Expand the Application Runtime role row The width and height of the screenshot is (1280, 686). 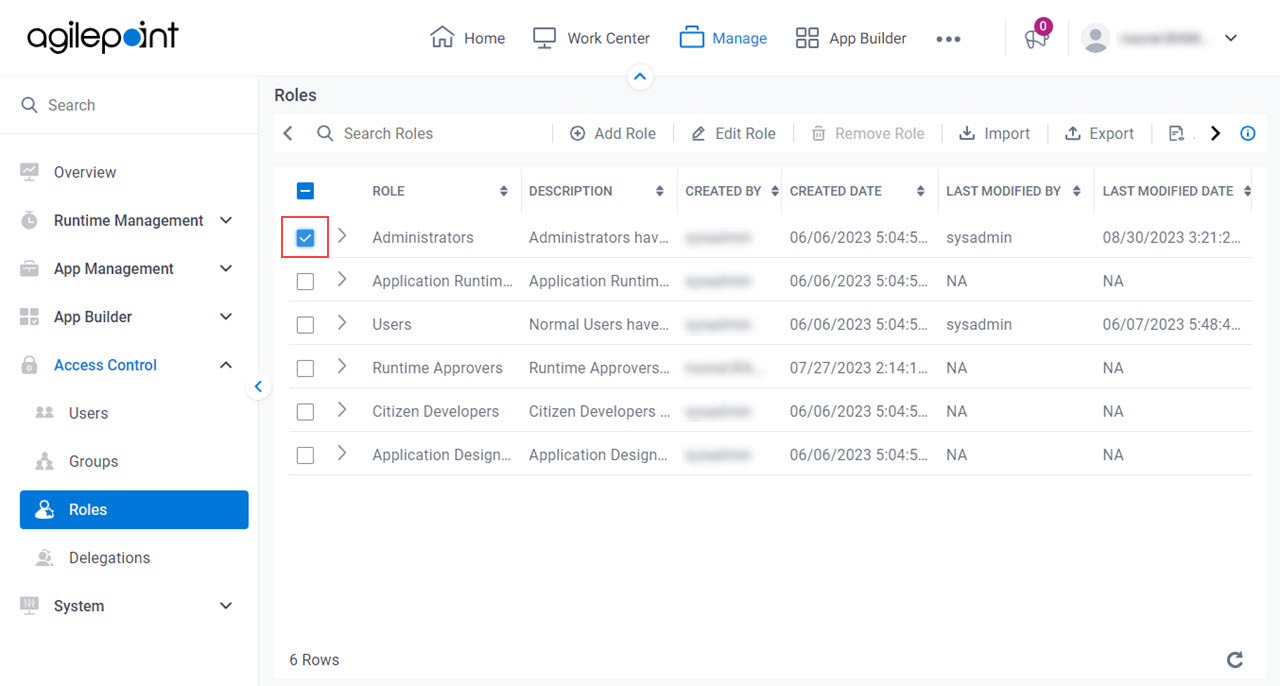[x=342, y=279]
